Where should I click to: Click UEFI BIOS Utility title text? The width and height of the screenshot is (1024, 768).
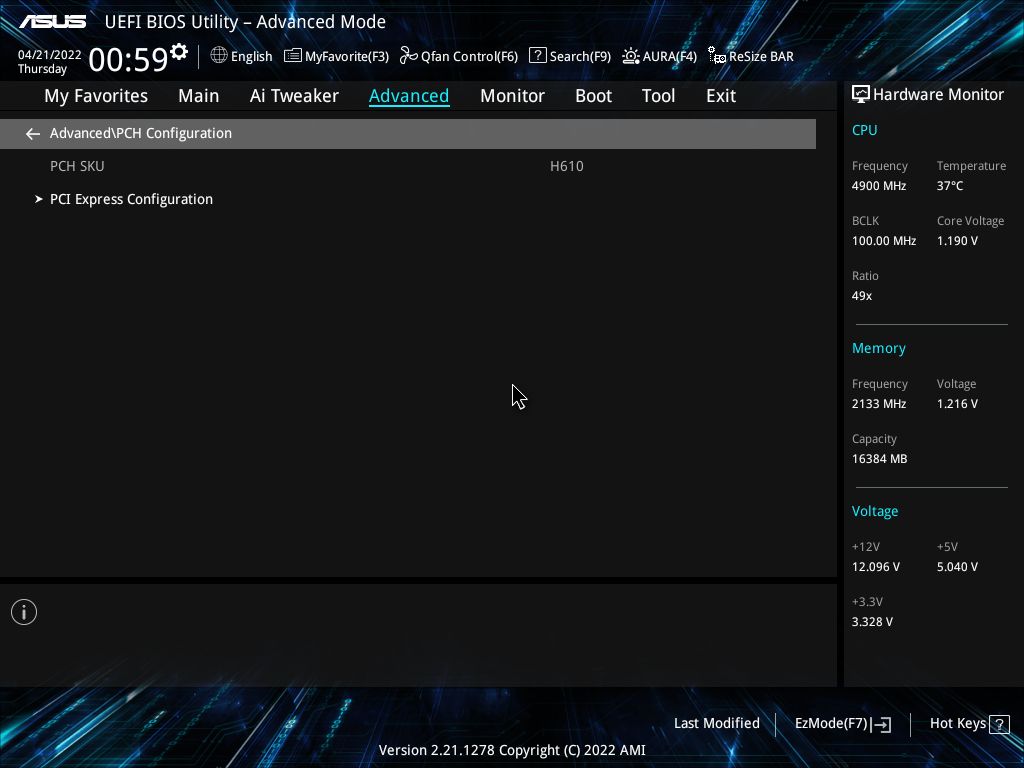pos(245,22)
